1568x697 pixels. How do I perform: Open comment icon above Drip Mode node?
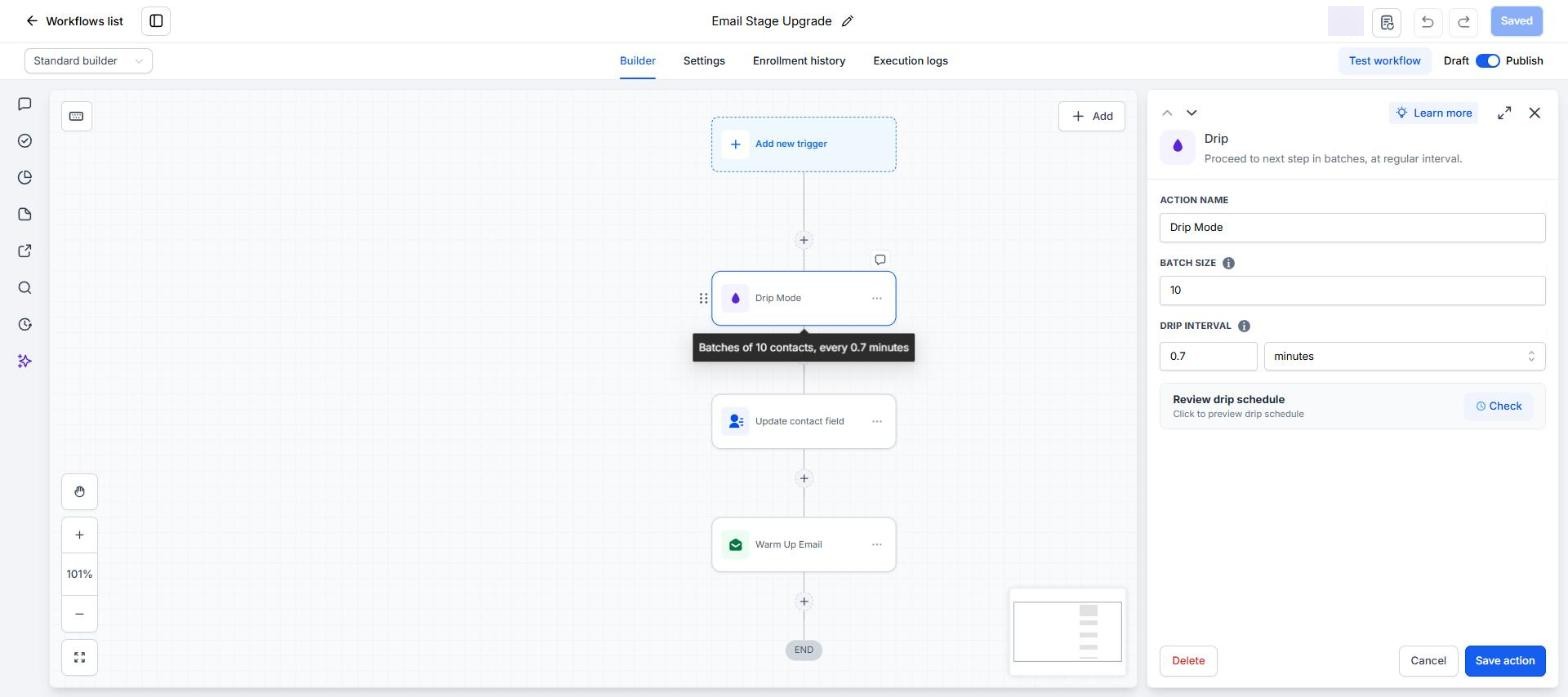tap(880, 260)
